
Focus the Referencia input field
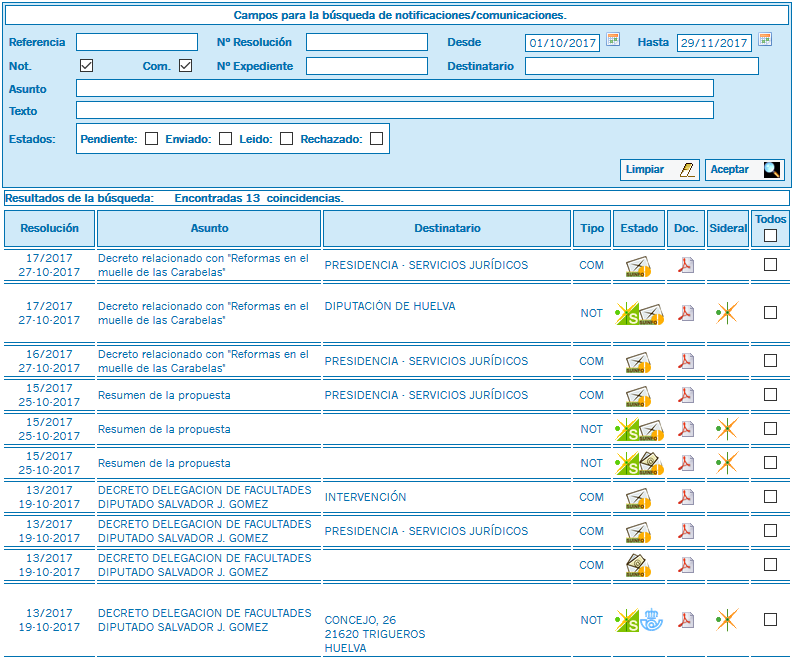pos(137,42)
